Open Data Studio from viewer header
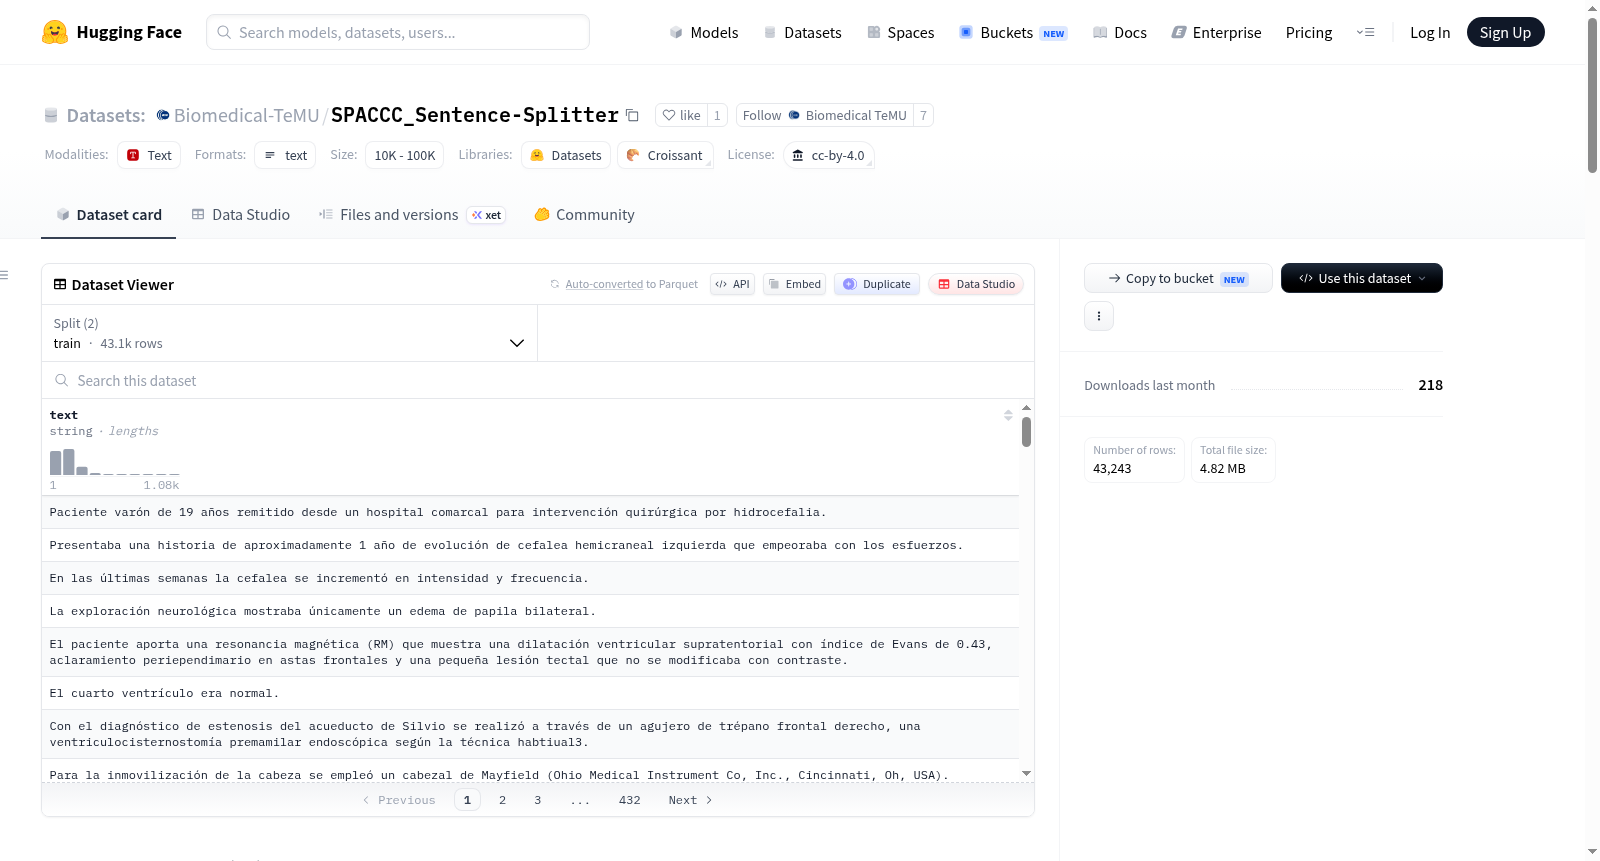The height and width of the screenshot is (861, 1600). (976, 284)
